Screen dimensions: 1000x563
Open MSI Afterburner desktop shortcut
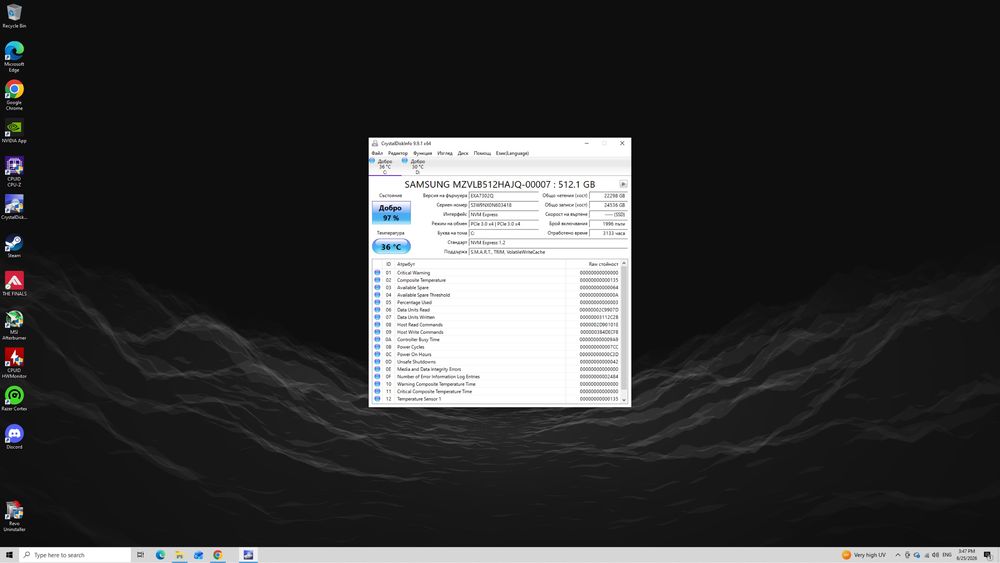(x=14, y=325)
